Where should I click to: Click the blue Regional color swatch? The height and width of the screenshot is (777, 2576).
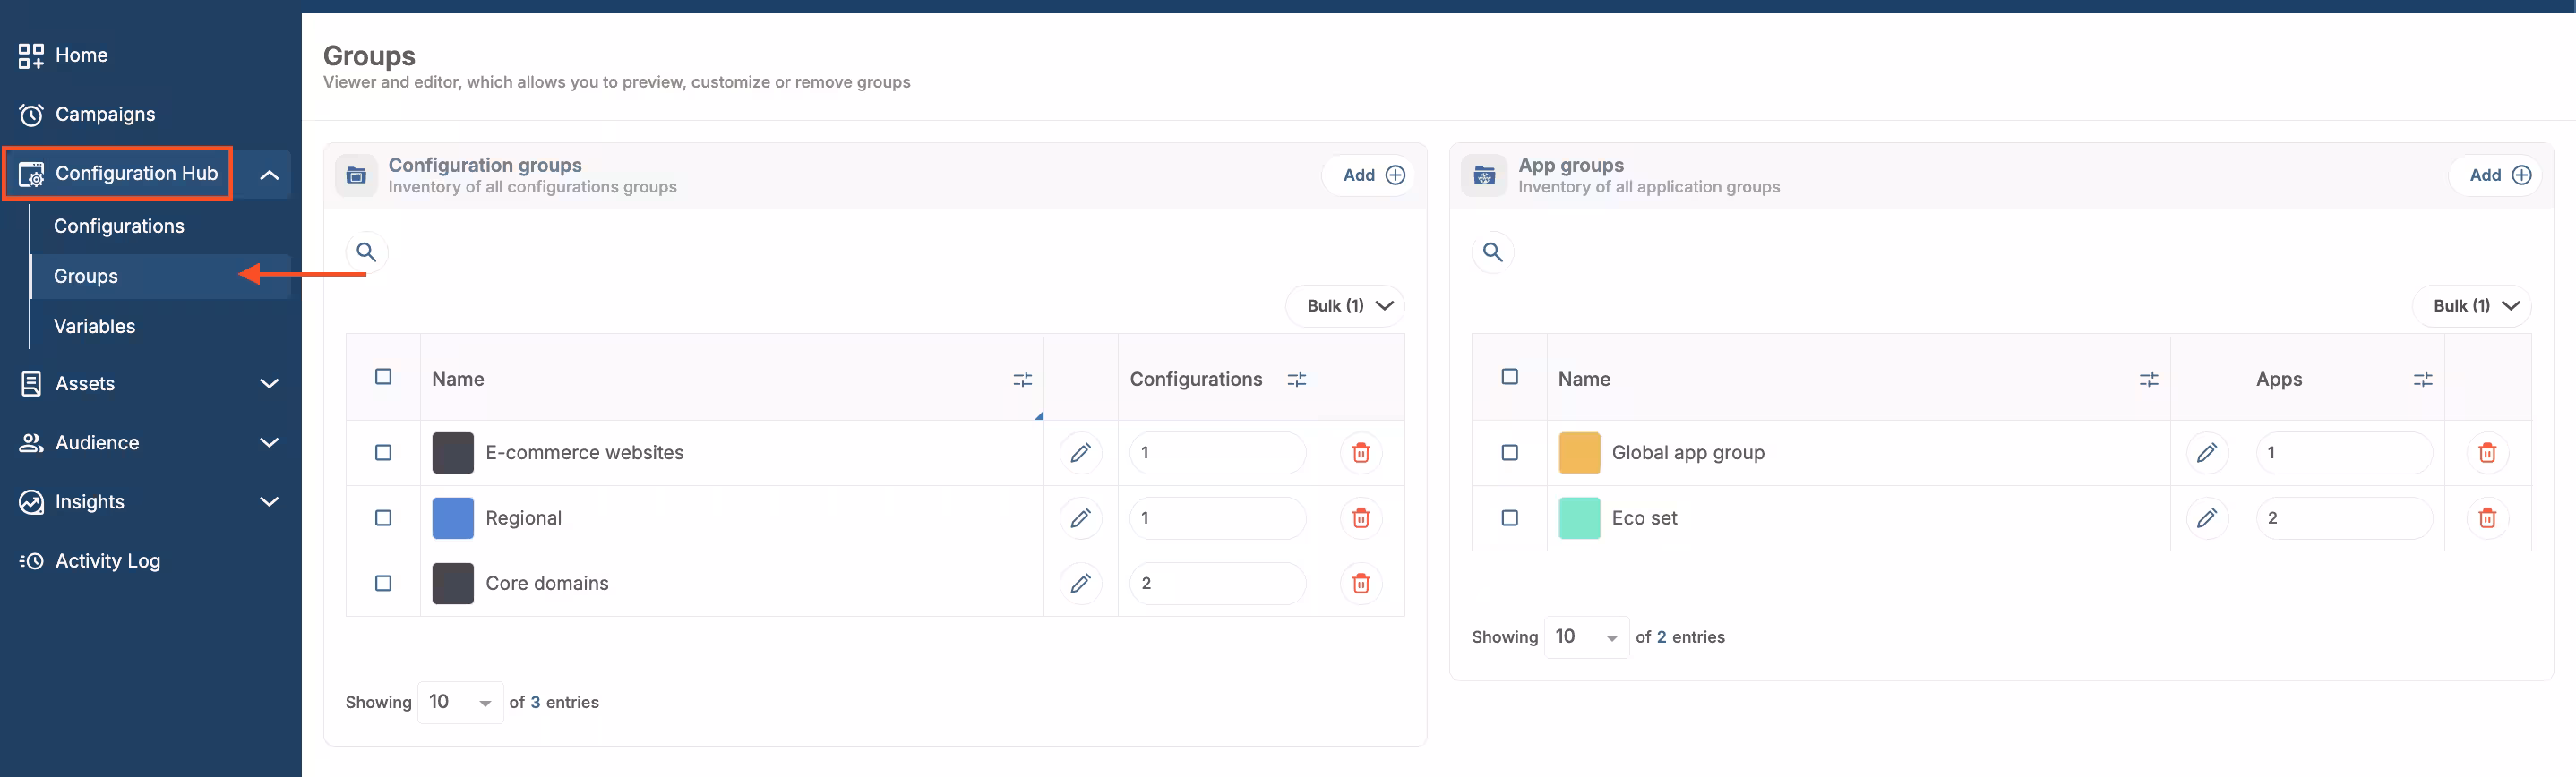coord(452,518)
